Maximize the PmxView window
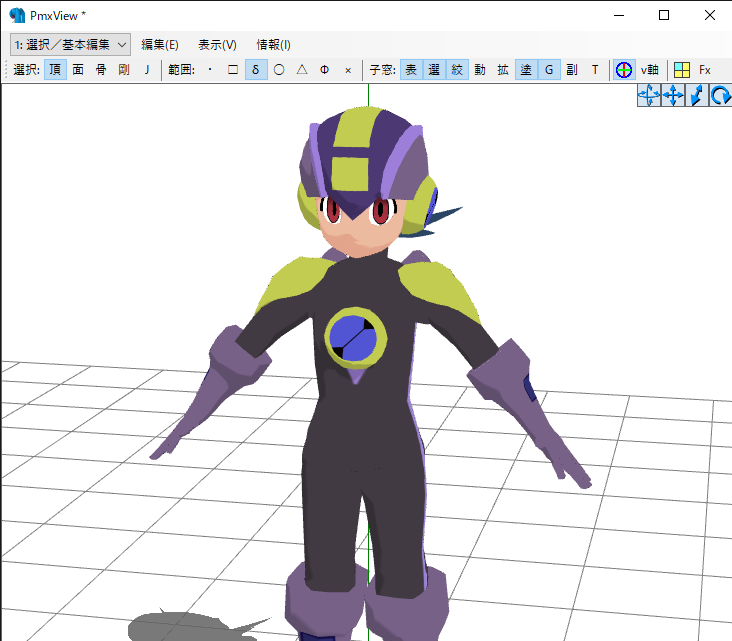 (664, 15)
